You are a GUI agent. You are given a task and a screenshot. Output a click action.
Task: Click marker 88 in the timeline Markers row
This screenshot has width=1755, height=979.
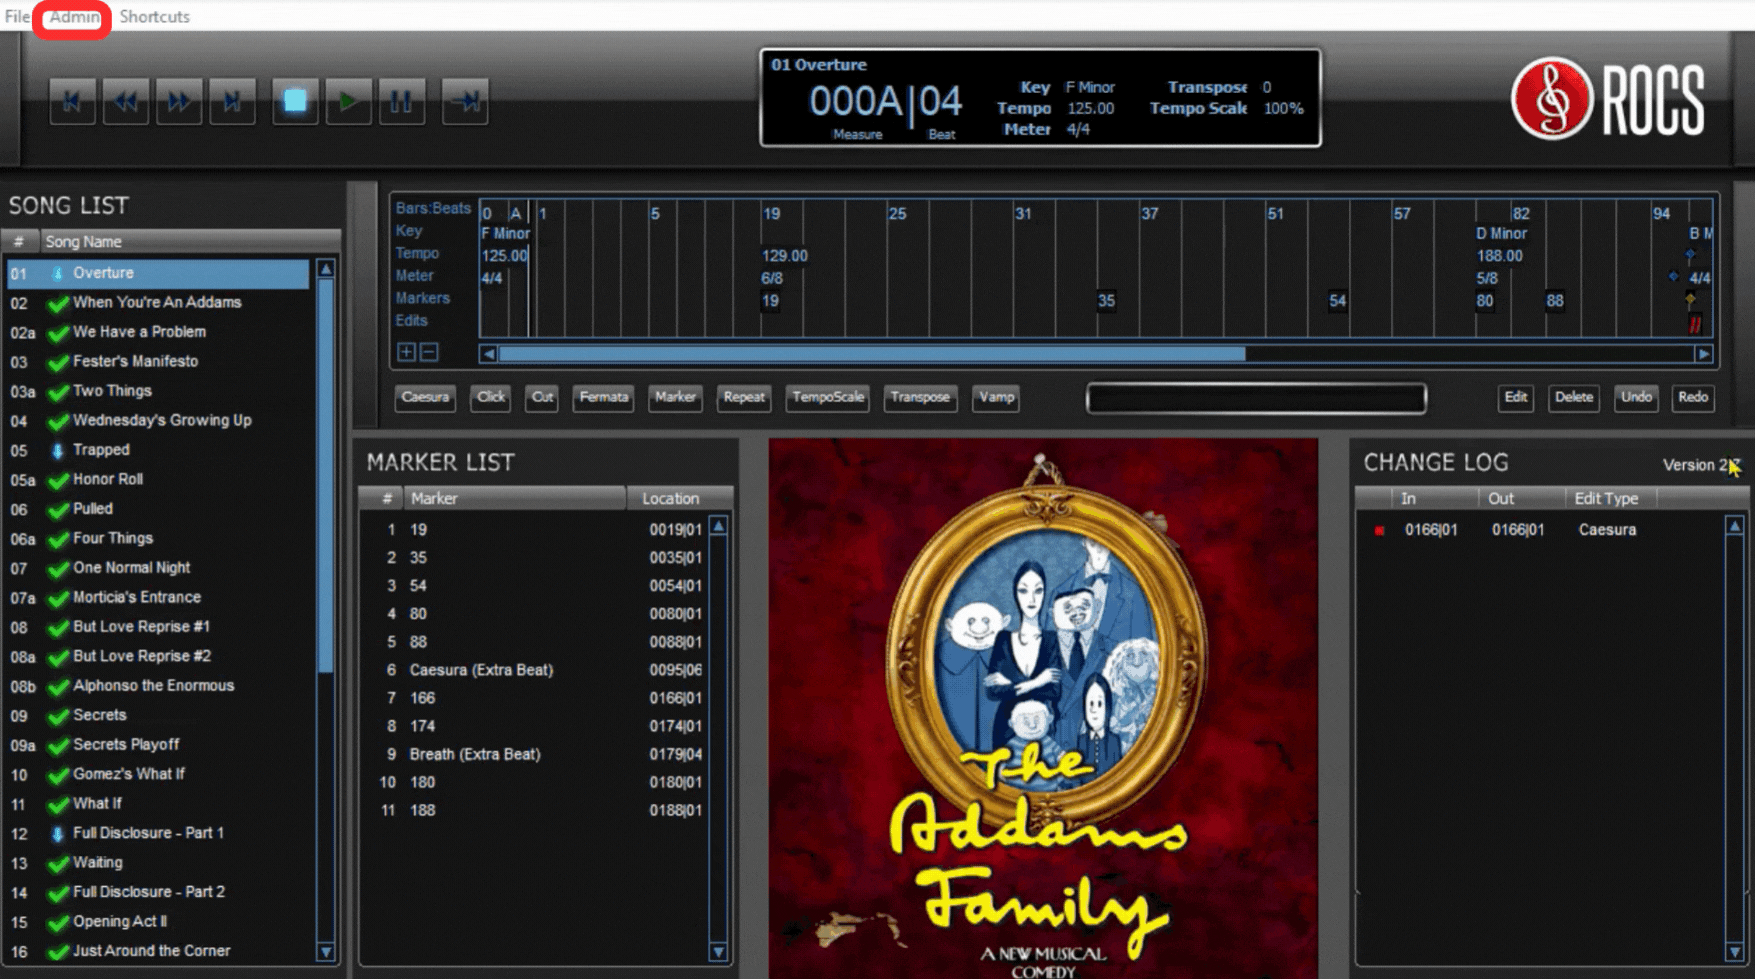tap(1555, 300)
